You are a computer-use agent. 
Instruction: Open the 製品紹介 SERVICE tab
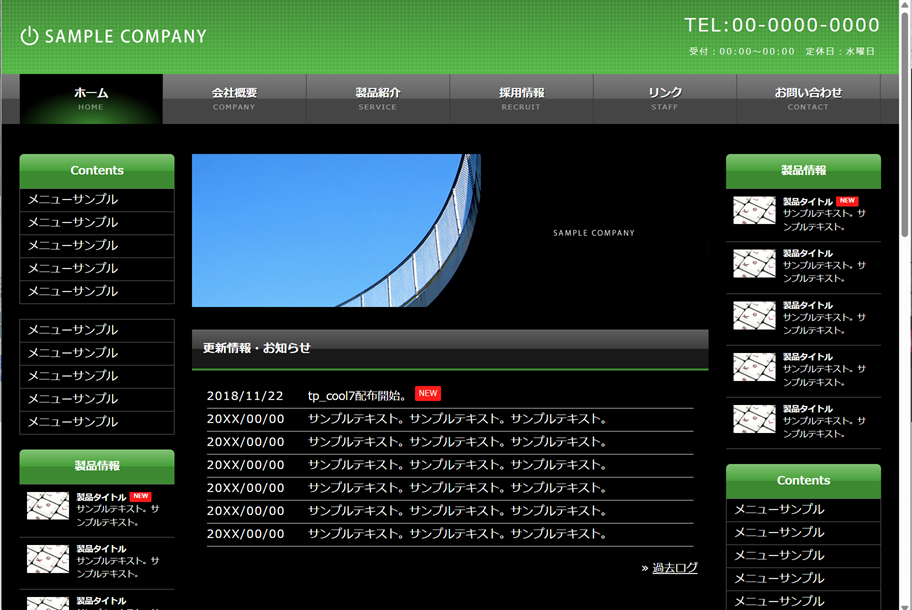click(378, 99)
